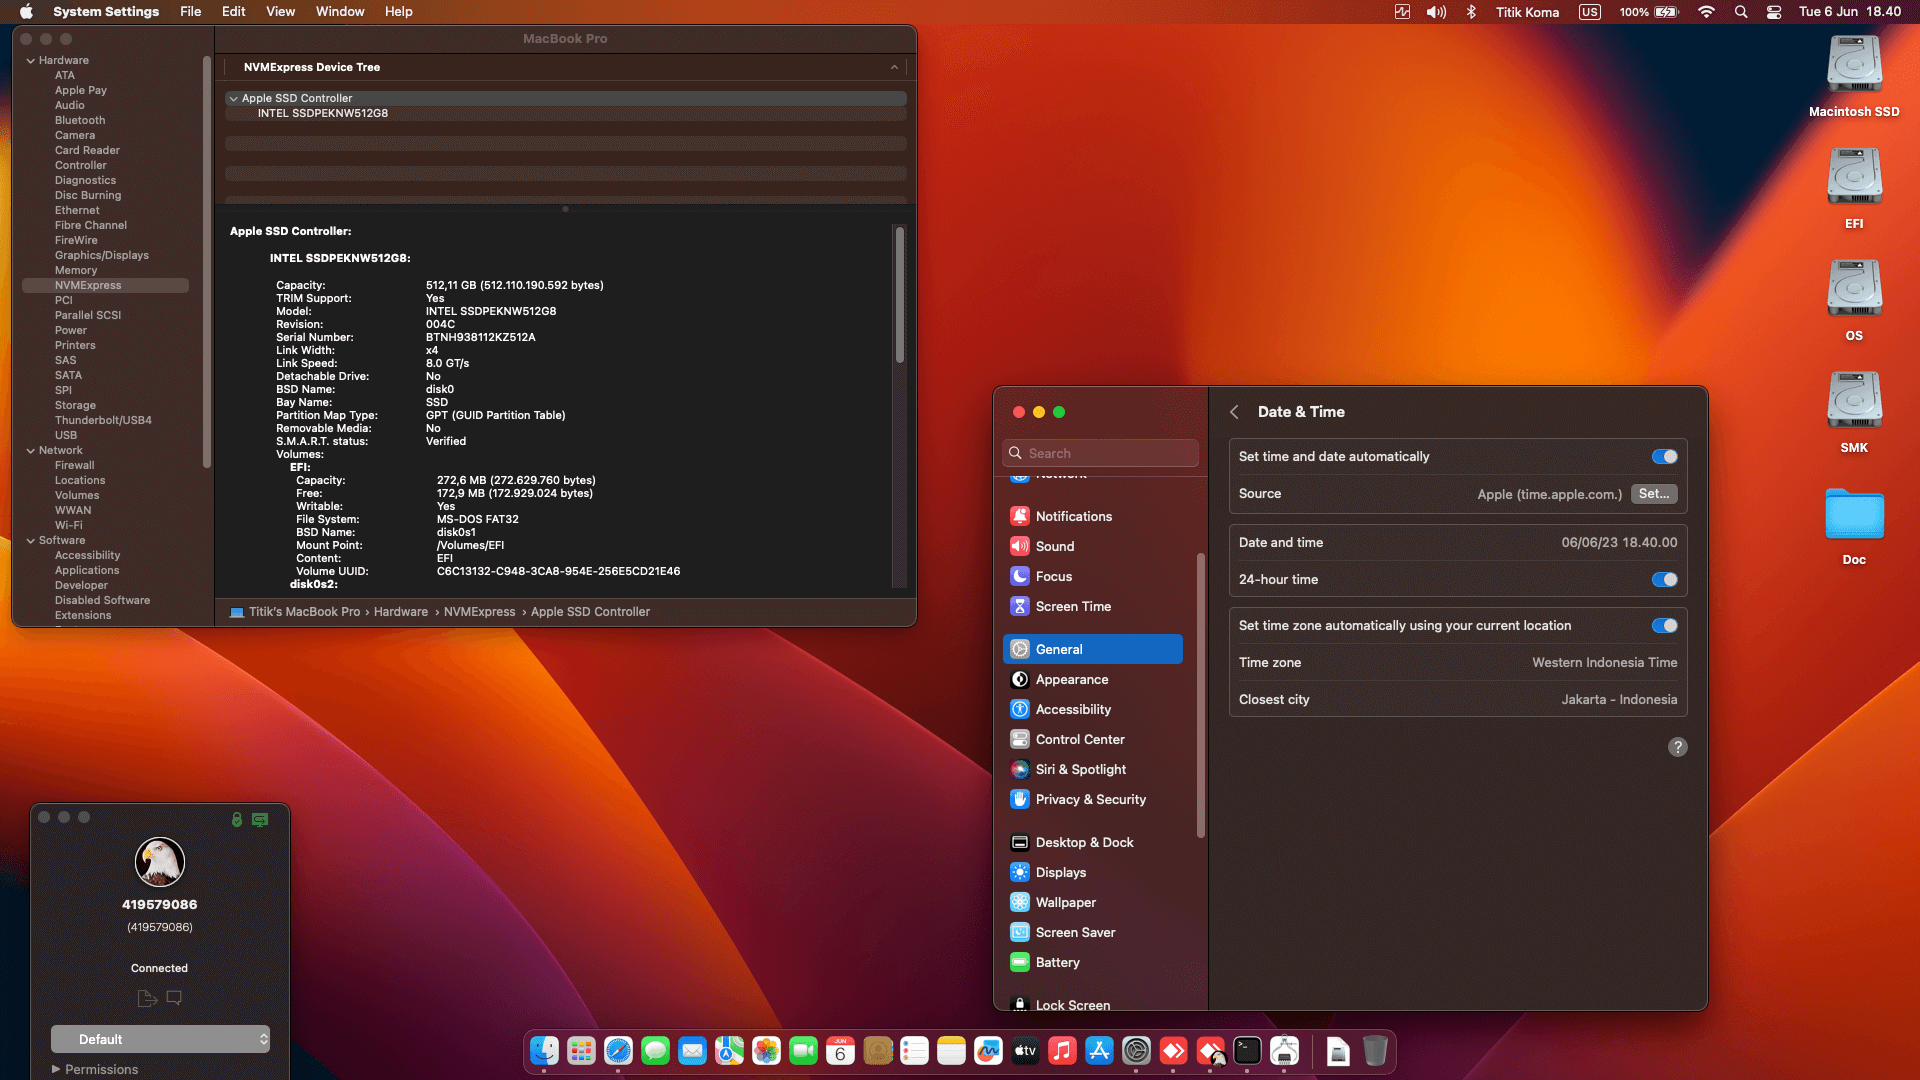The height and width of the screenshot is (1080, 1920).
Task: Click the Wi-Fi status icon
Action: pos(1706,12)
